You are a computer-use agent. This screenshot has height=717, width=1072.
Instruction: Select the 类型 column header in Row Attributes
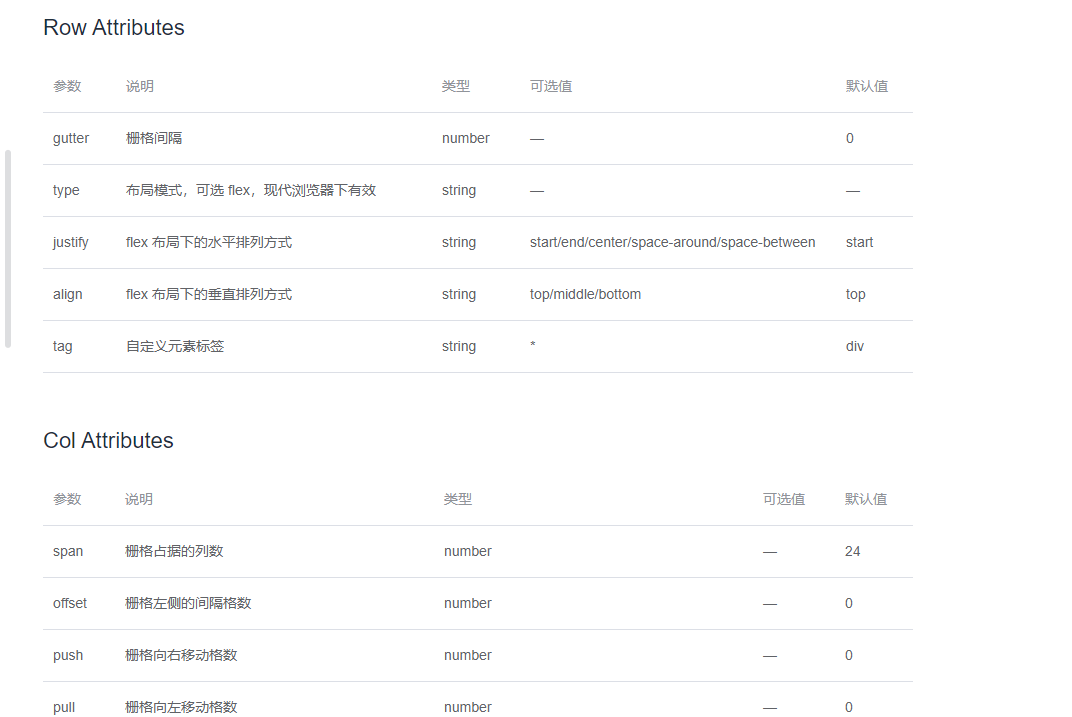(455, 86)
